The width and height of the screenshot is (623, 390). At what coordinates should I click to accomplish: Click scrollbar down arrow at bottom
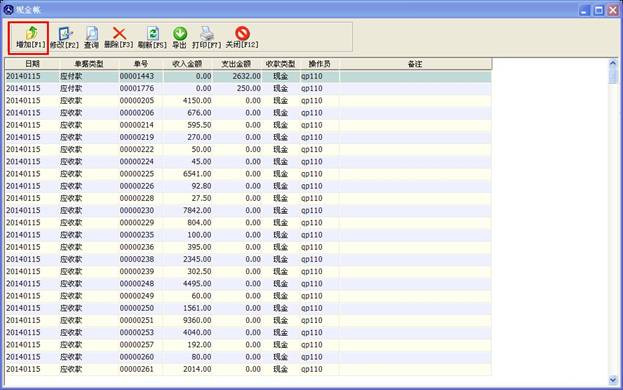coord(613,380)
